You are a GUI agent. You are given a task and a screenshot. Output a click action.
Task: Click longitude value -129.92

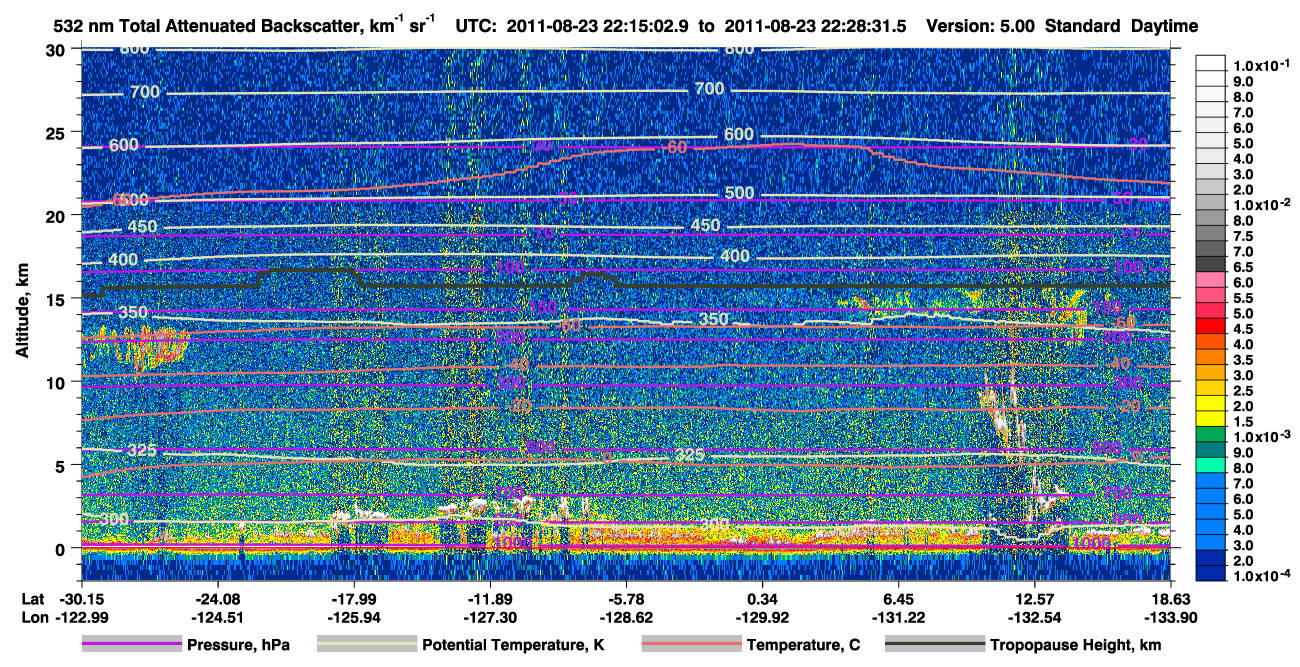(762, 617)
